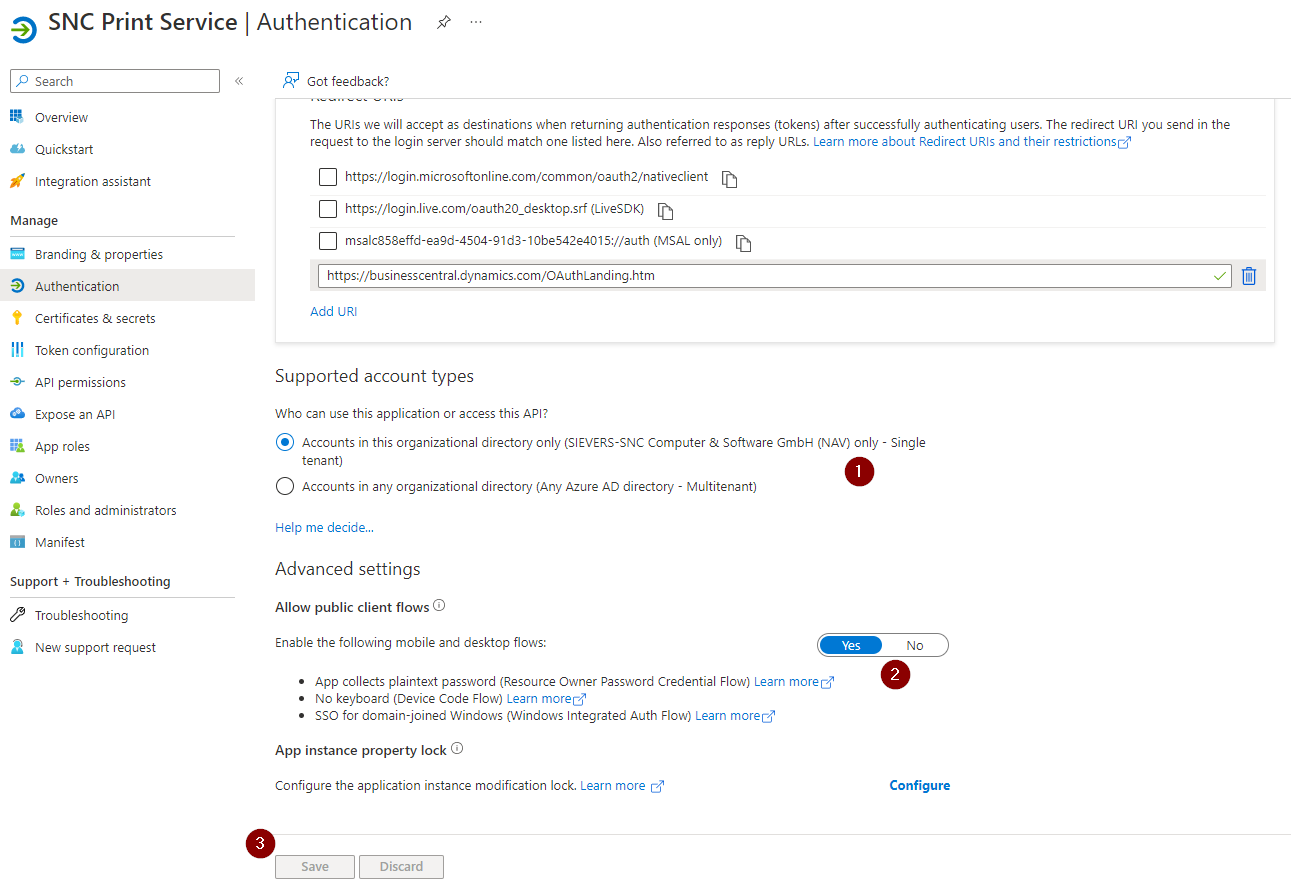Open Certificates & secrets in the menu
This screenshot has width=1291, height=887.
[x=95, y=318]
